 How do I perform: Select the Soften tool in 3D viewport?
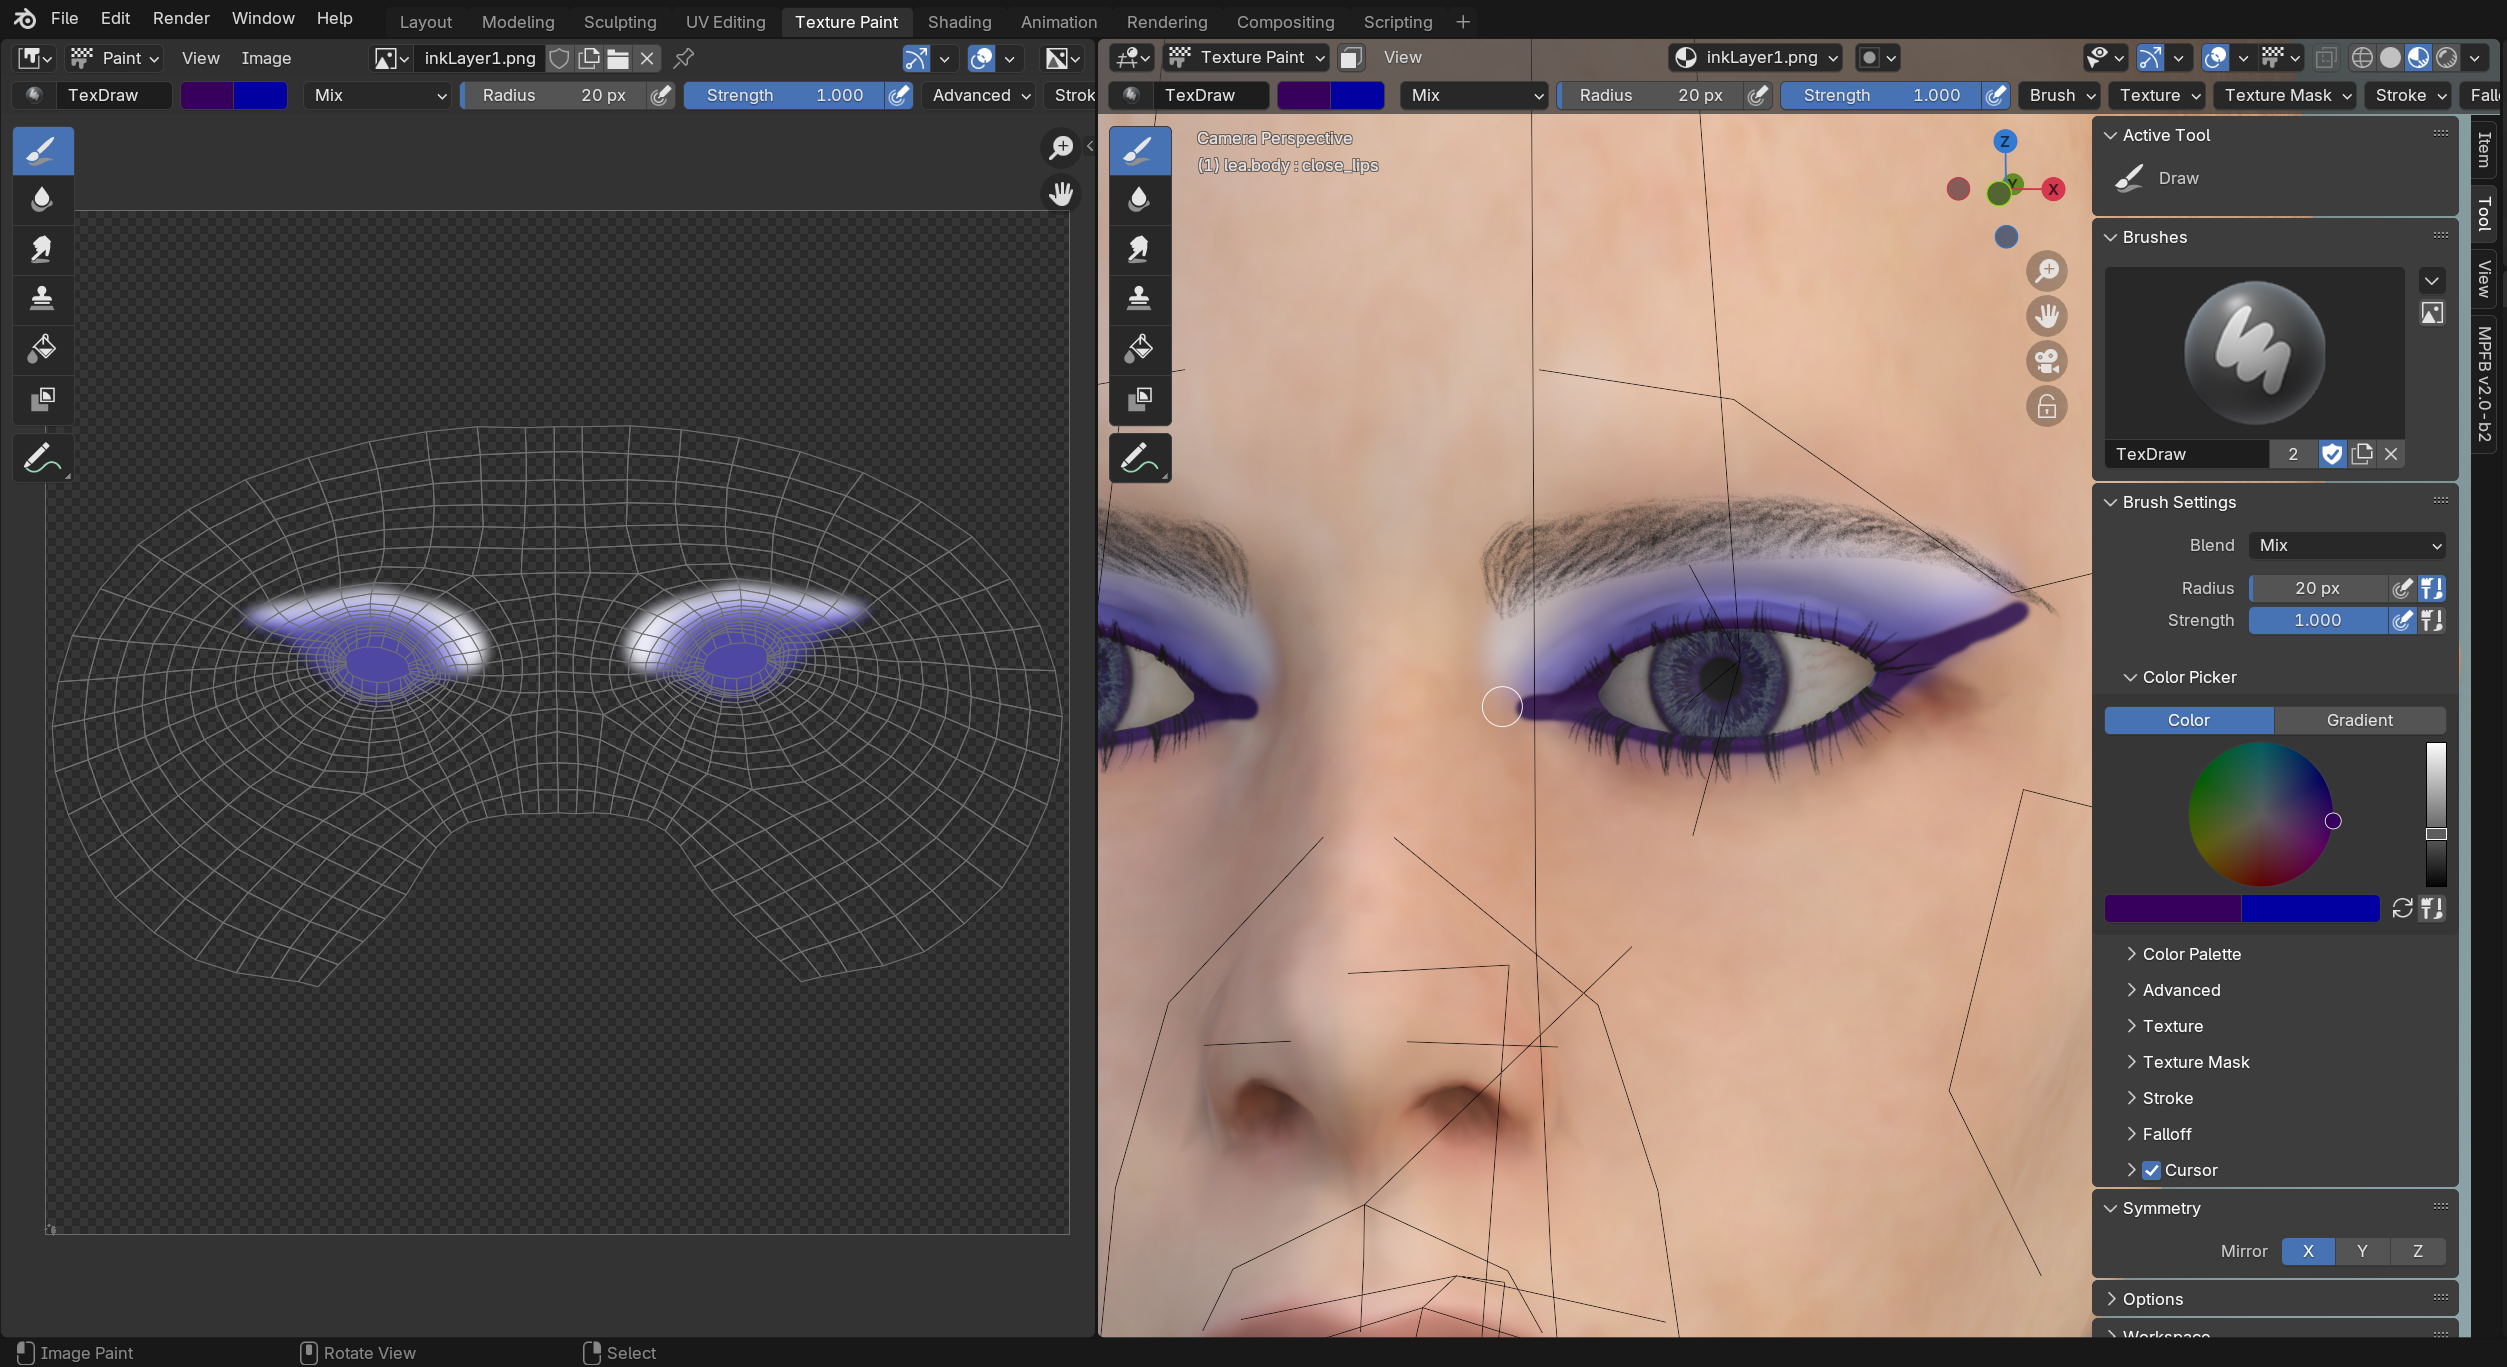pyautogui.click(x=1139, y=199)
